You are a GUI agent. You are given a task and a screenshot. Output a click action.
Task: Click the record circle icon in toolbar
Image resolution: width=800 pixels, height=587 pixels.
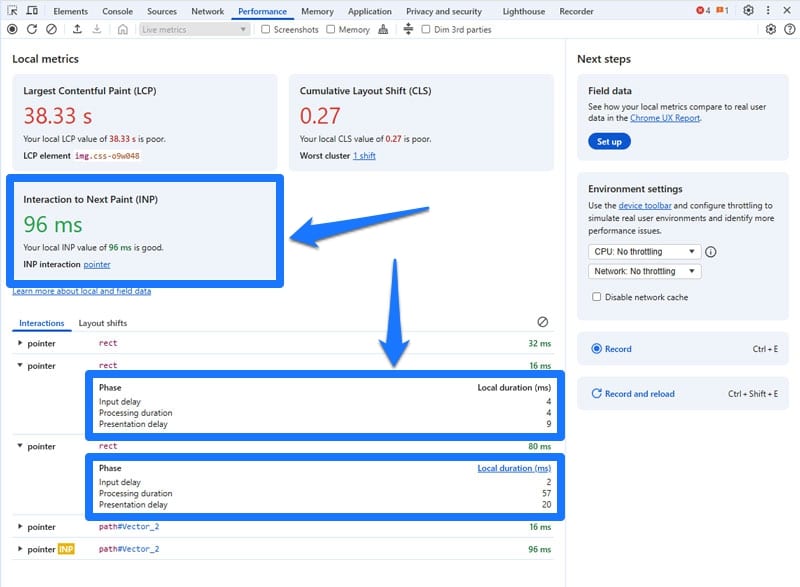tap(12, 30)
